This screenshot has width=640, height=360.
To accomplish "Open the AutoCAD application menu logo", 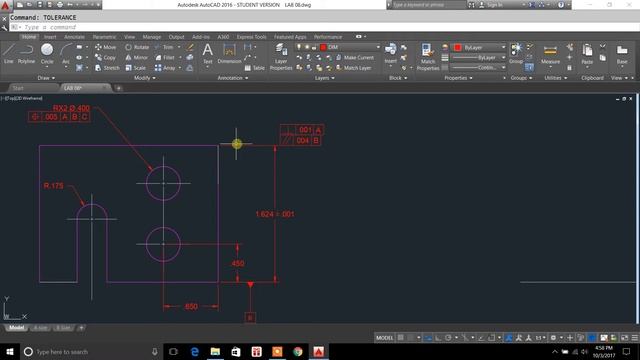I will click(x=5, y=5).
